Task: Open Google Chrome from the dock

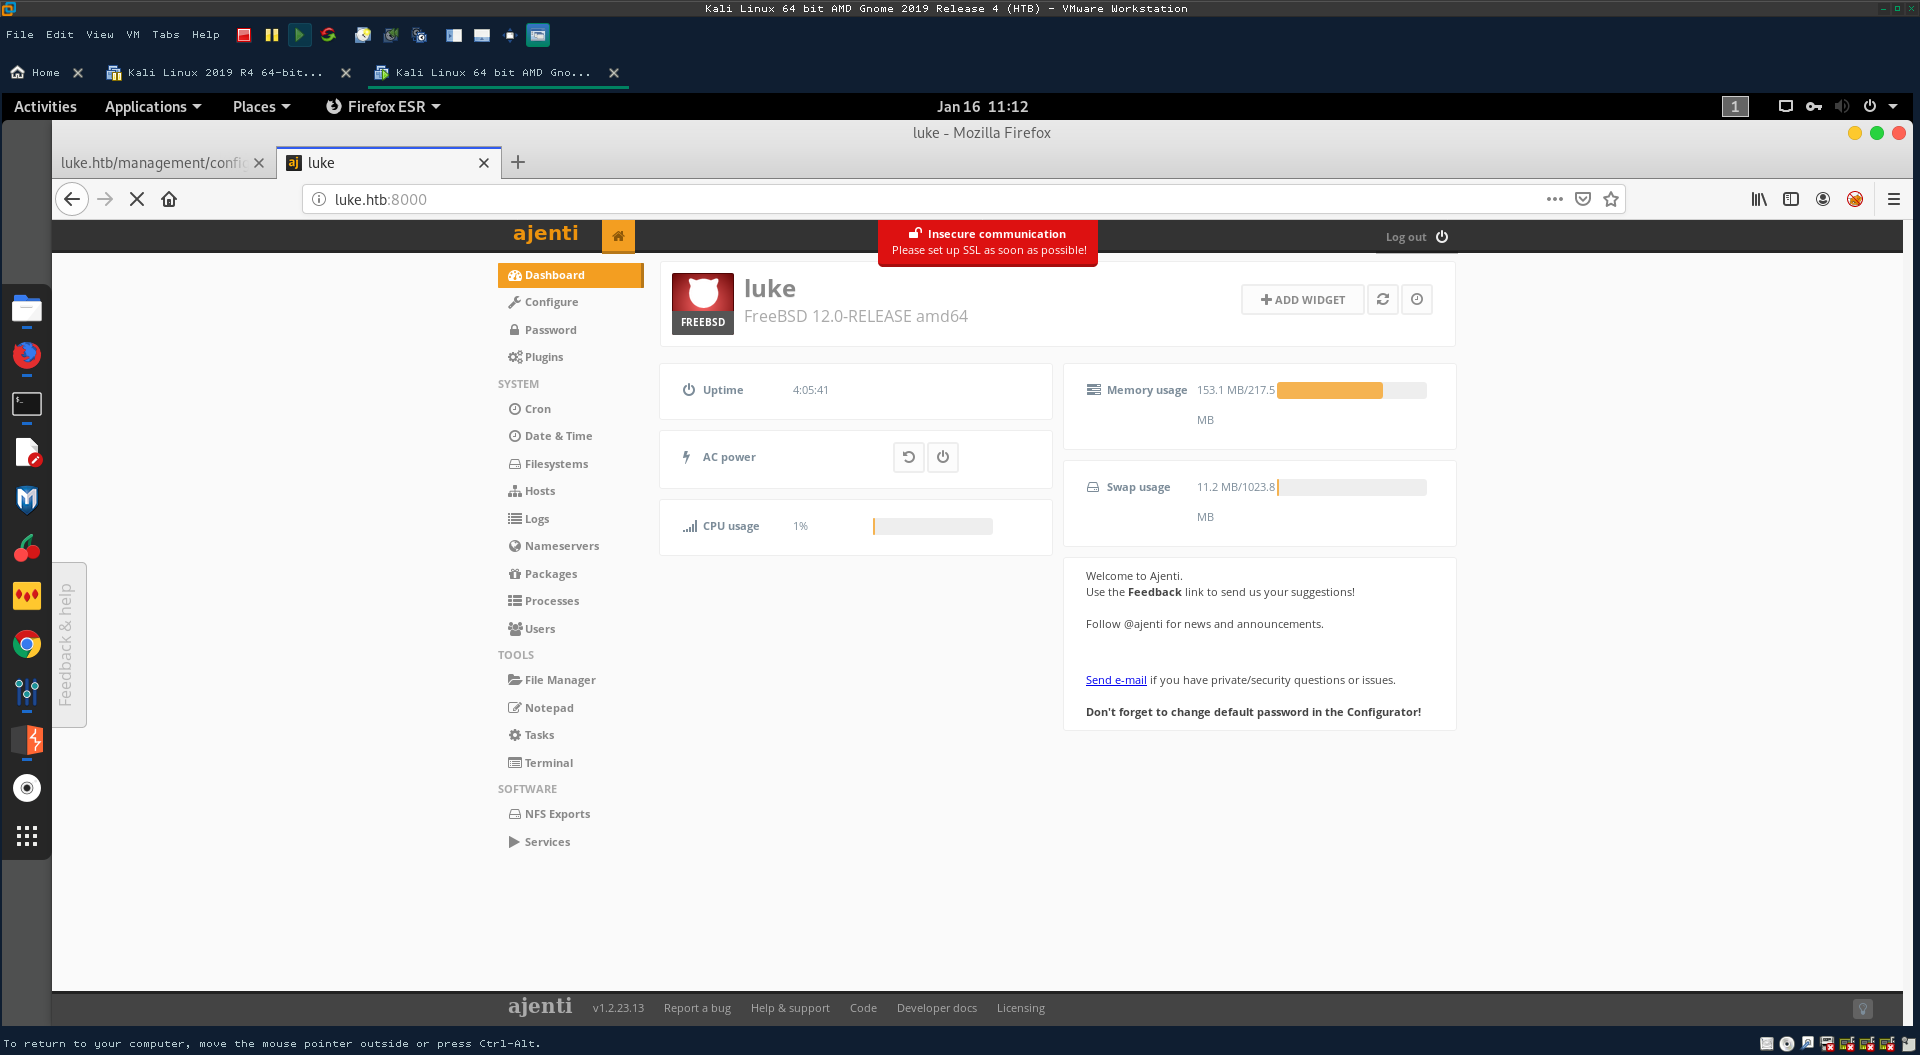Action: [27, 644]
